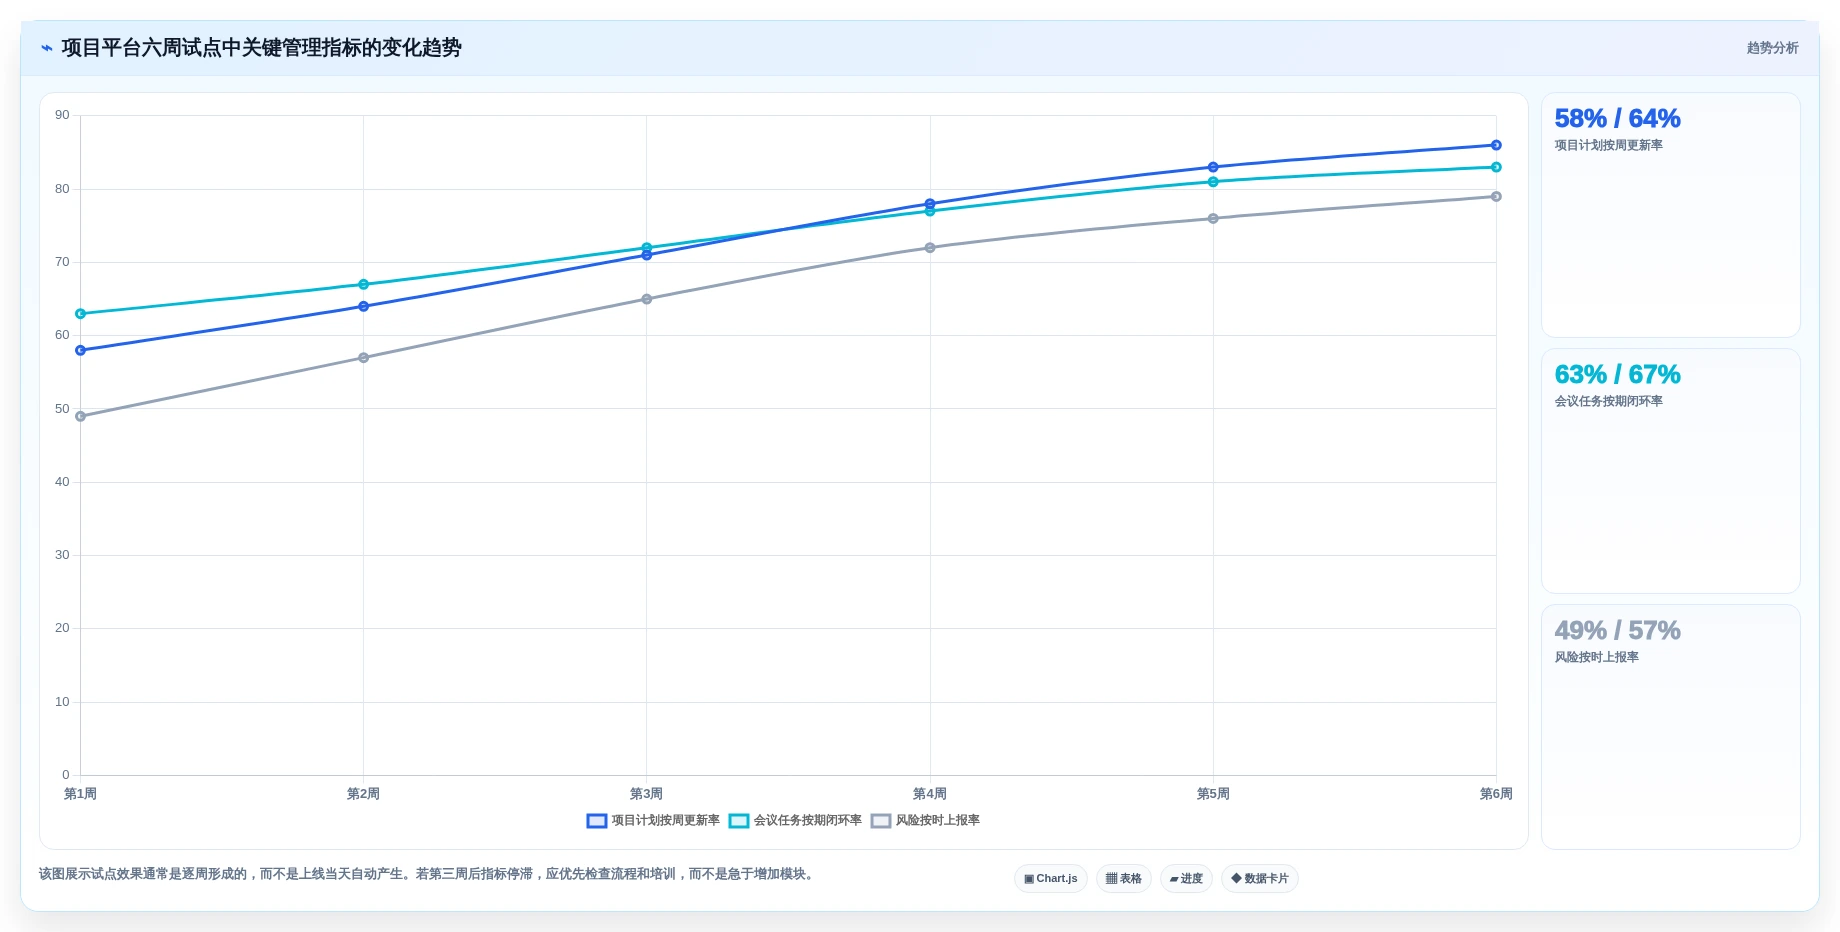Click the 90 y-axis label
Image resolution: width=1840 pixels, height=932 pixels.
tap(62, 115)
